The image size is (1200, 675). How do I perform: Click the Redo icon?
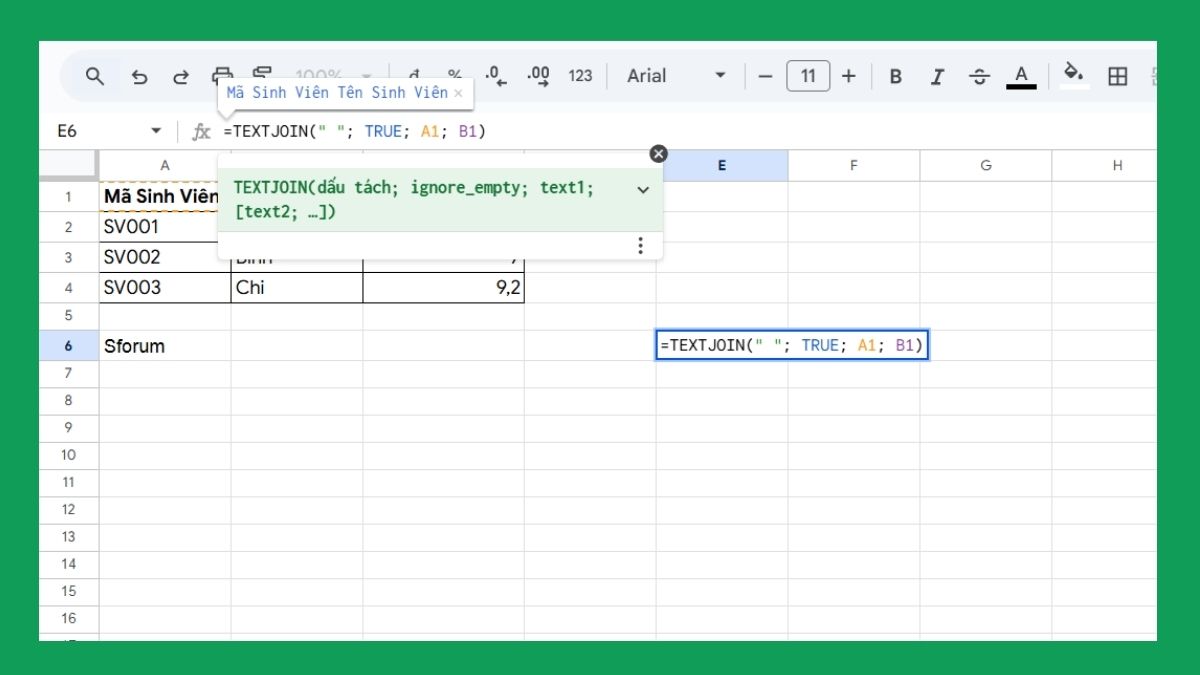[x=182, y=75]
